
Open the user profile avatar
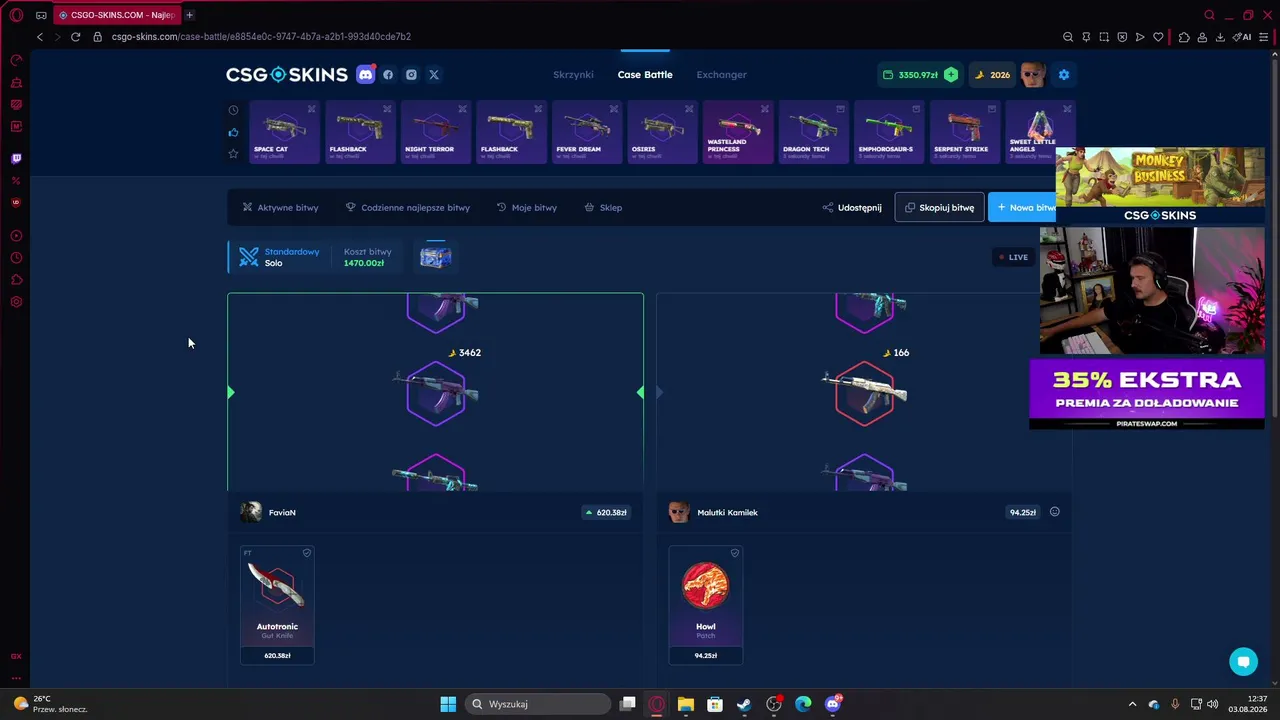(x=1034, y=74)
